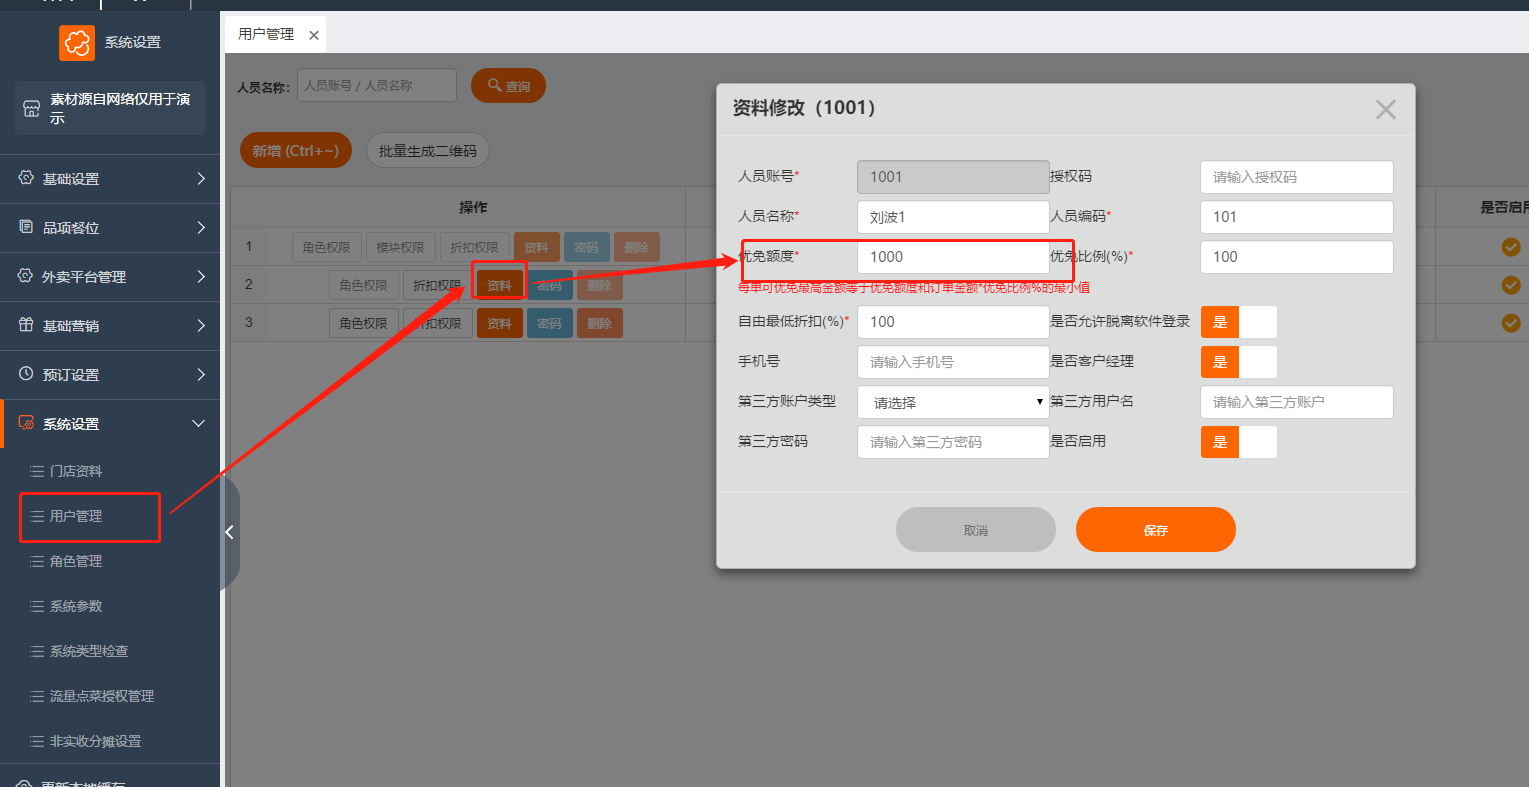Viewport: 1529px width, 787px height.
Task: Click 角色权限 in row 2
Action: [x=363, y=285]
